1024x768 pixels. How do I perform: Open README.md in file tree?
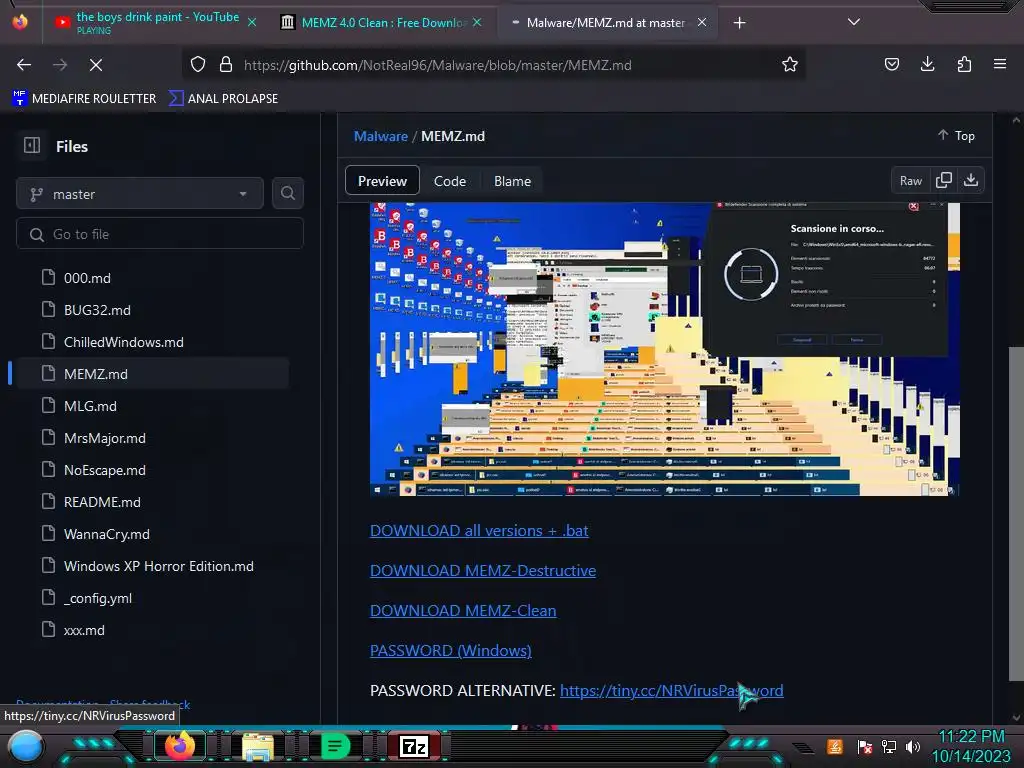point(102,502)
